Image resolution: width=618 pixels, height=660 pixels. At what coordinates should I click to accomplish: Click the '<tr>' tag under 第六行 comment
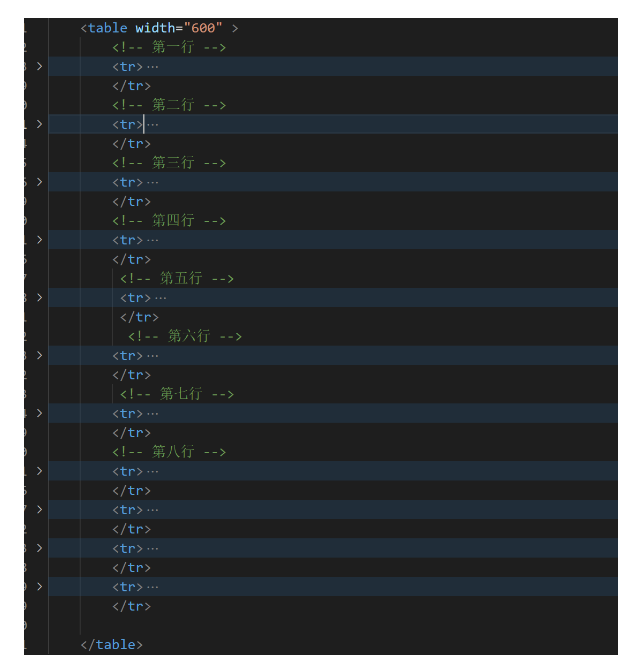point(128,356)
